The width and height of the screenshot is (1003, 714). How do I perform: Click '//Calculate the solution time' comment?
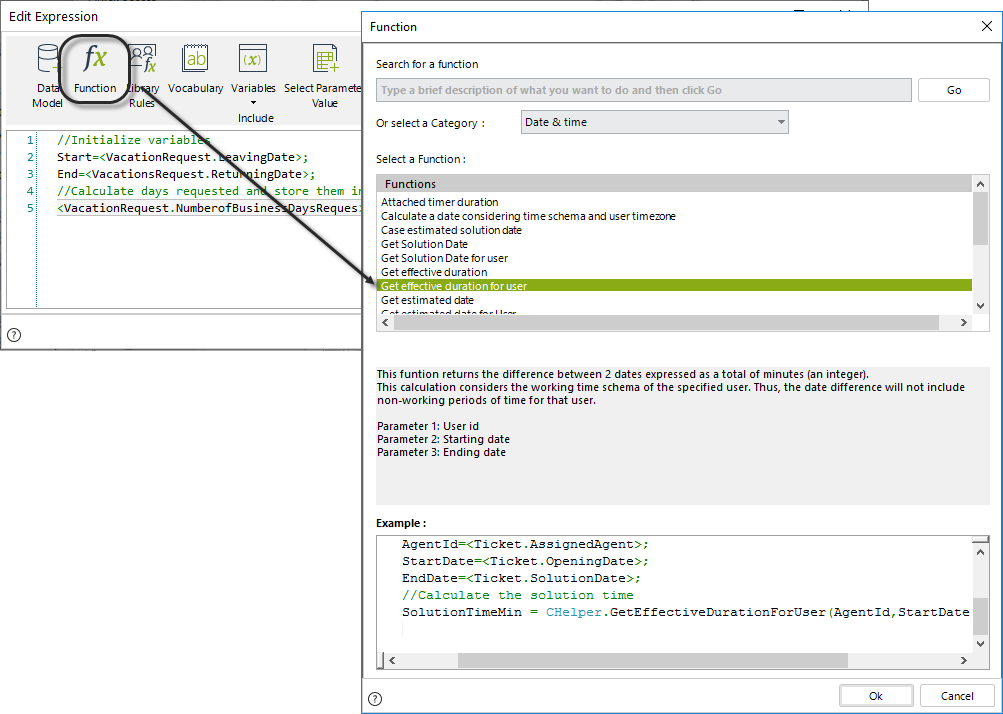point(517,595)
